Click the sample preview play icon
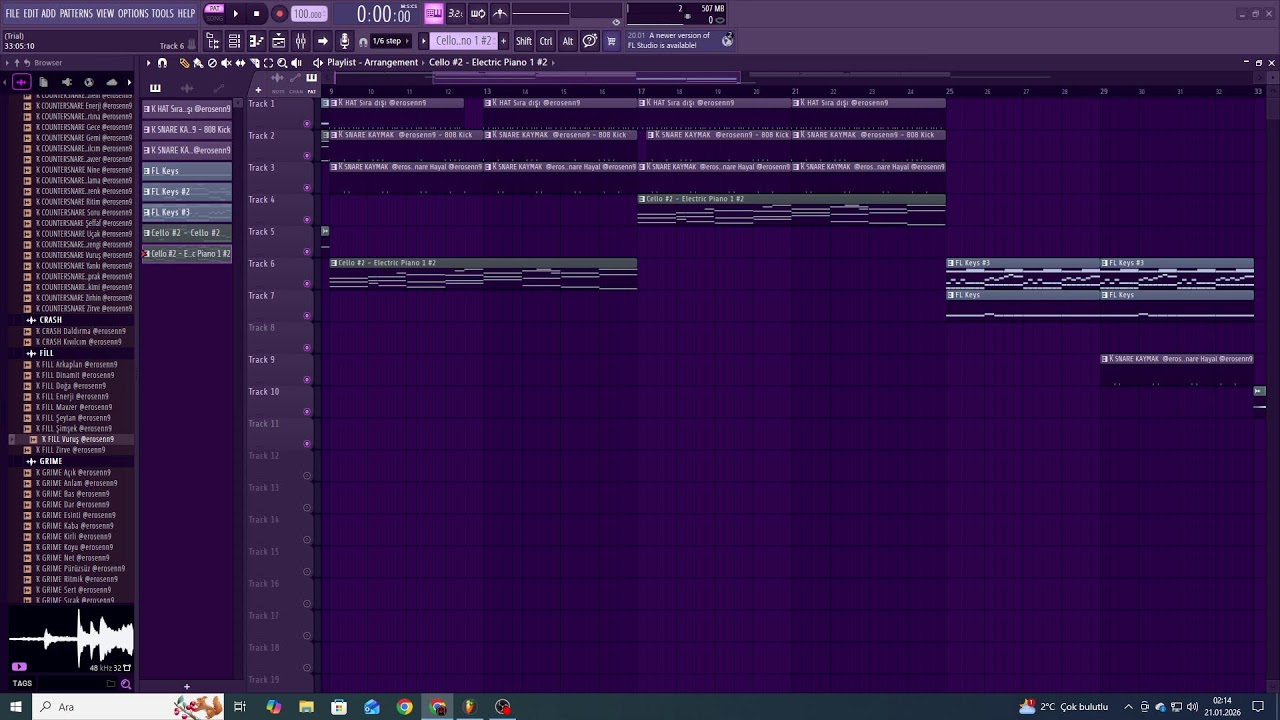Viewport: 1280px width, 720px height. pos(19,667)
